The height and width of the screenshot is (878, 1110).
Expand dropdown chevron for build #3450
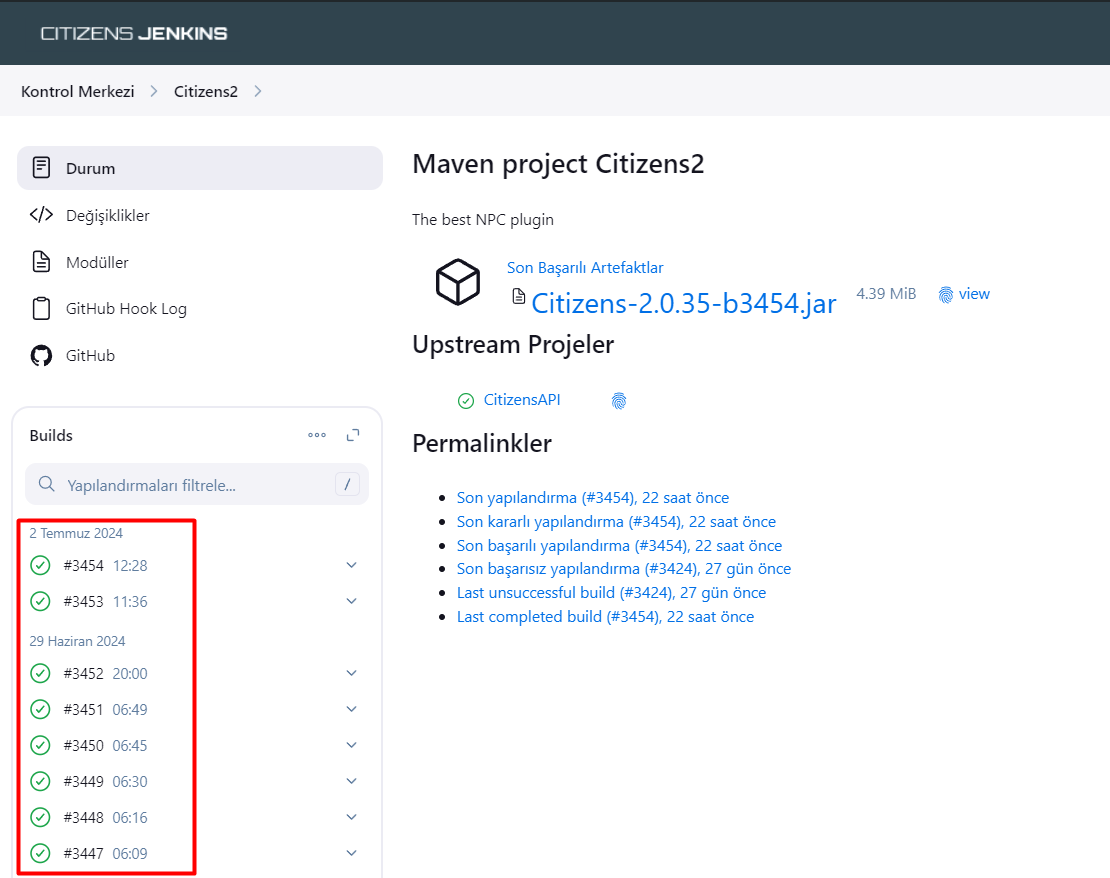coord(351,745)
